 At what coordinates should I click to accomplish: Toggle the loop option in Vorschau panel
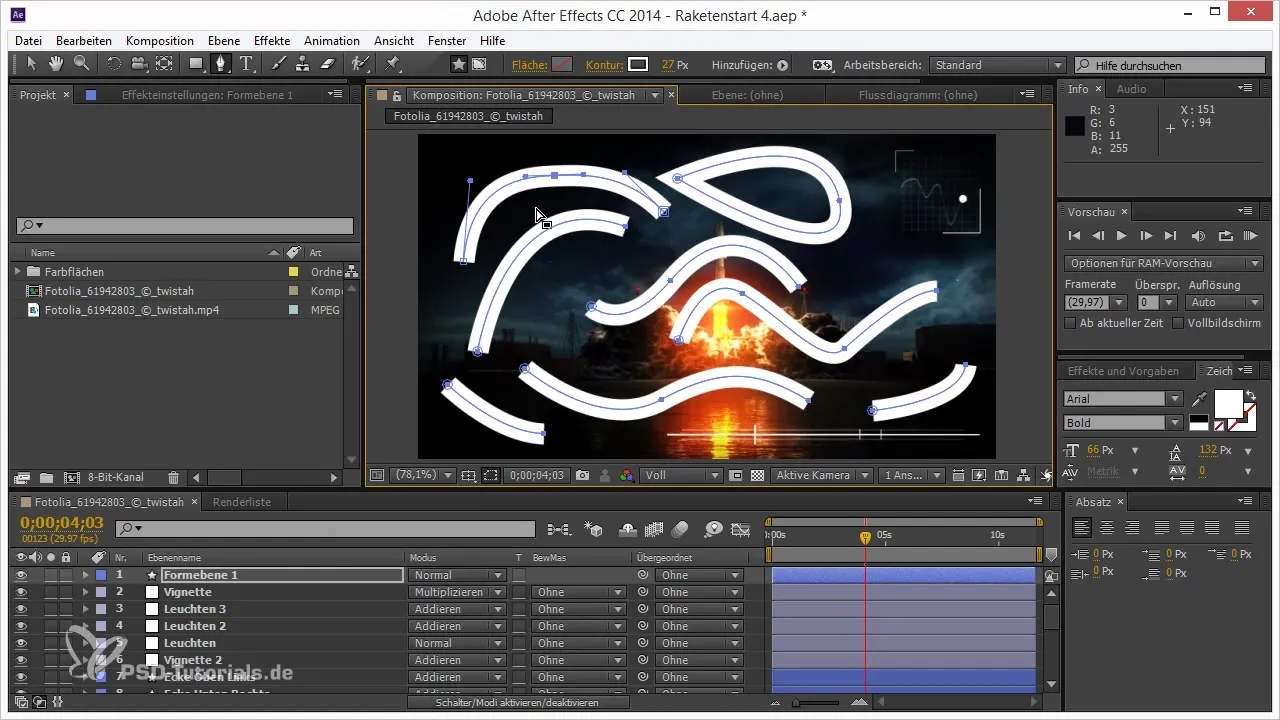[1225, 236]
